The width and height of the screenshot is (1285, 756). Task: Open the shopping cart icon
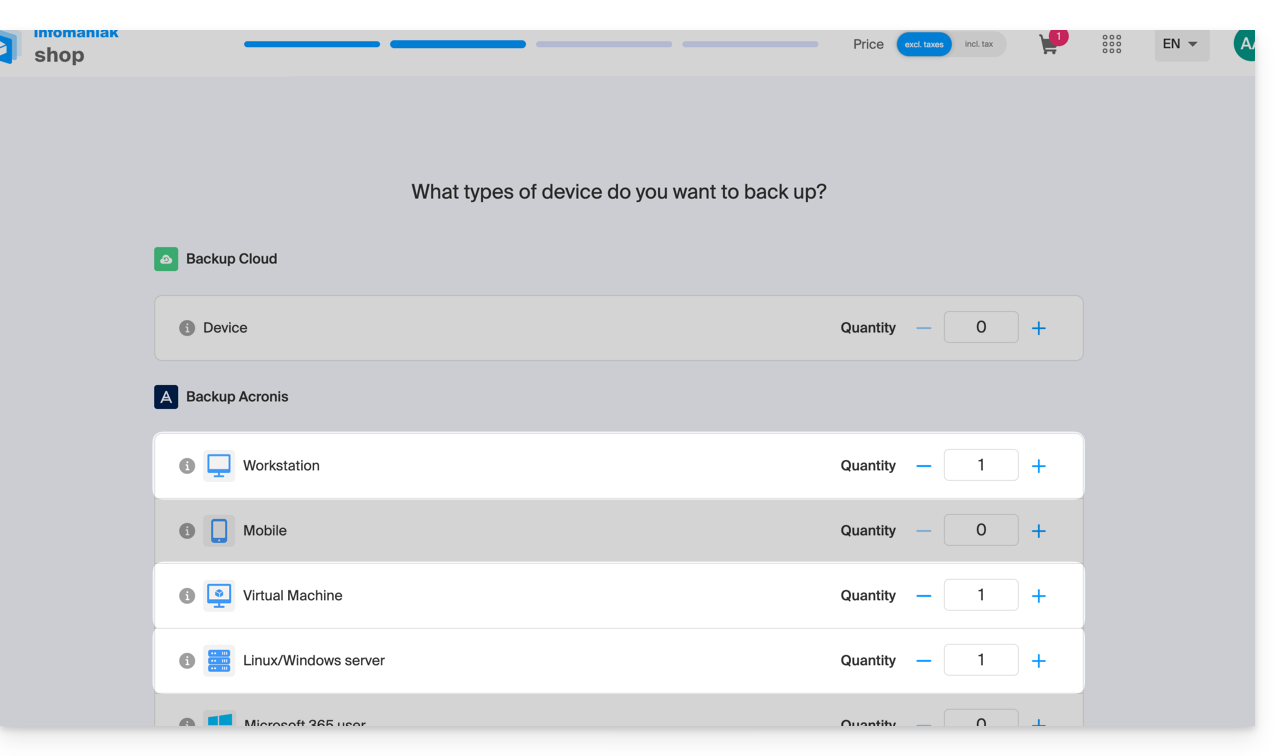click(x=1048, y=45)
